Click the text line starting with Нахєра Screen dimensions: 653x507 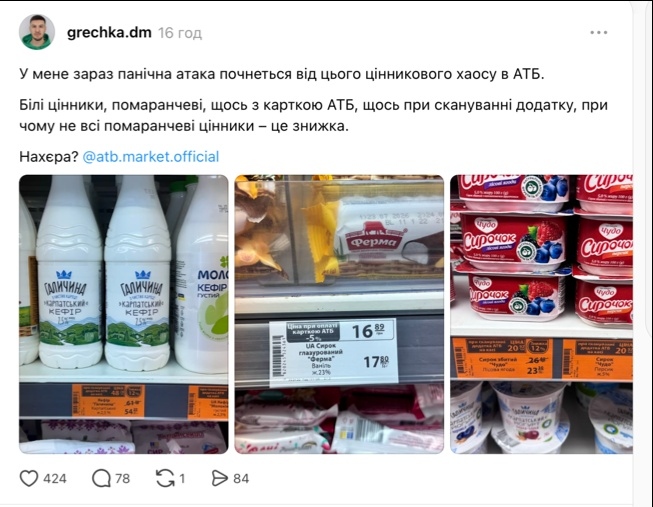point(119,157)
